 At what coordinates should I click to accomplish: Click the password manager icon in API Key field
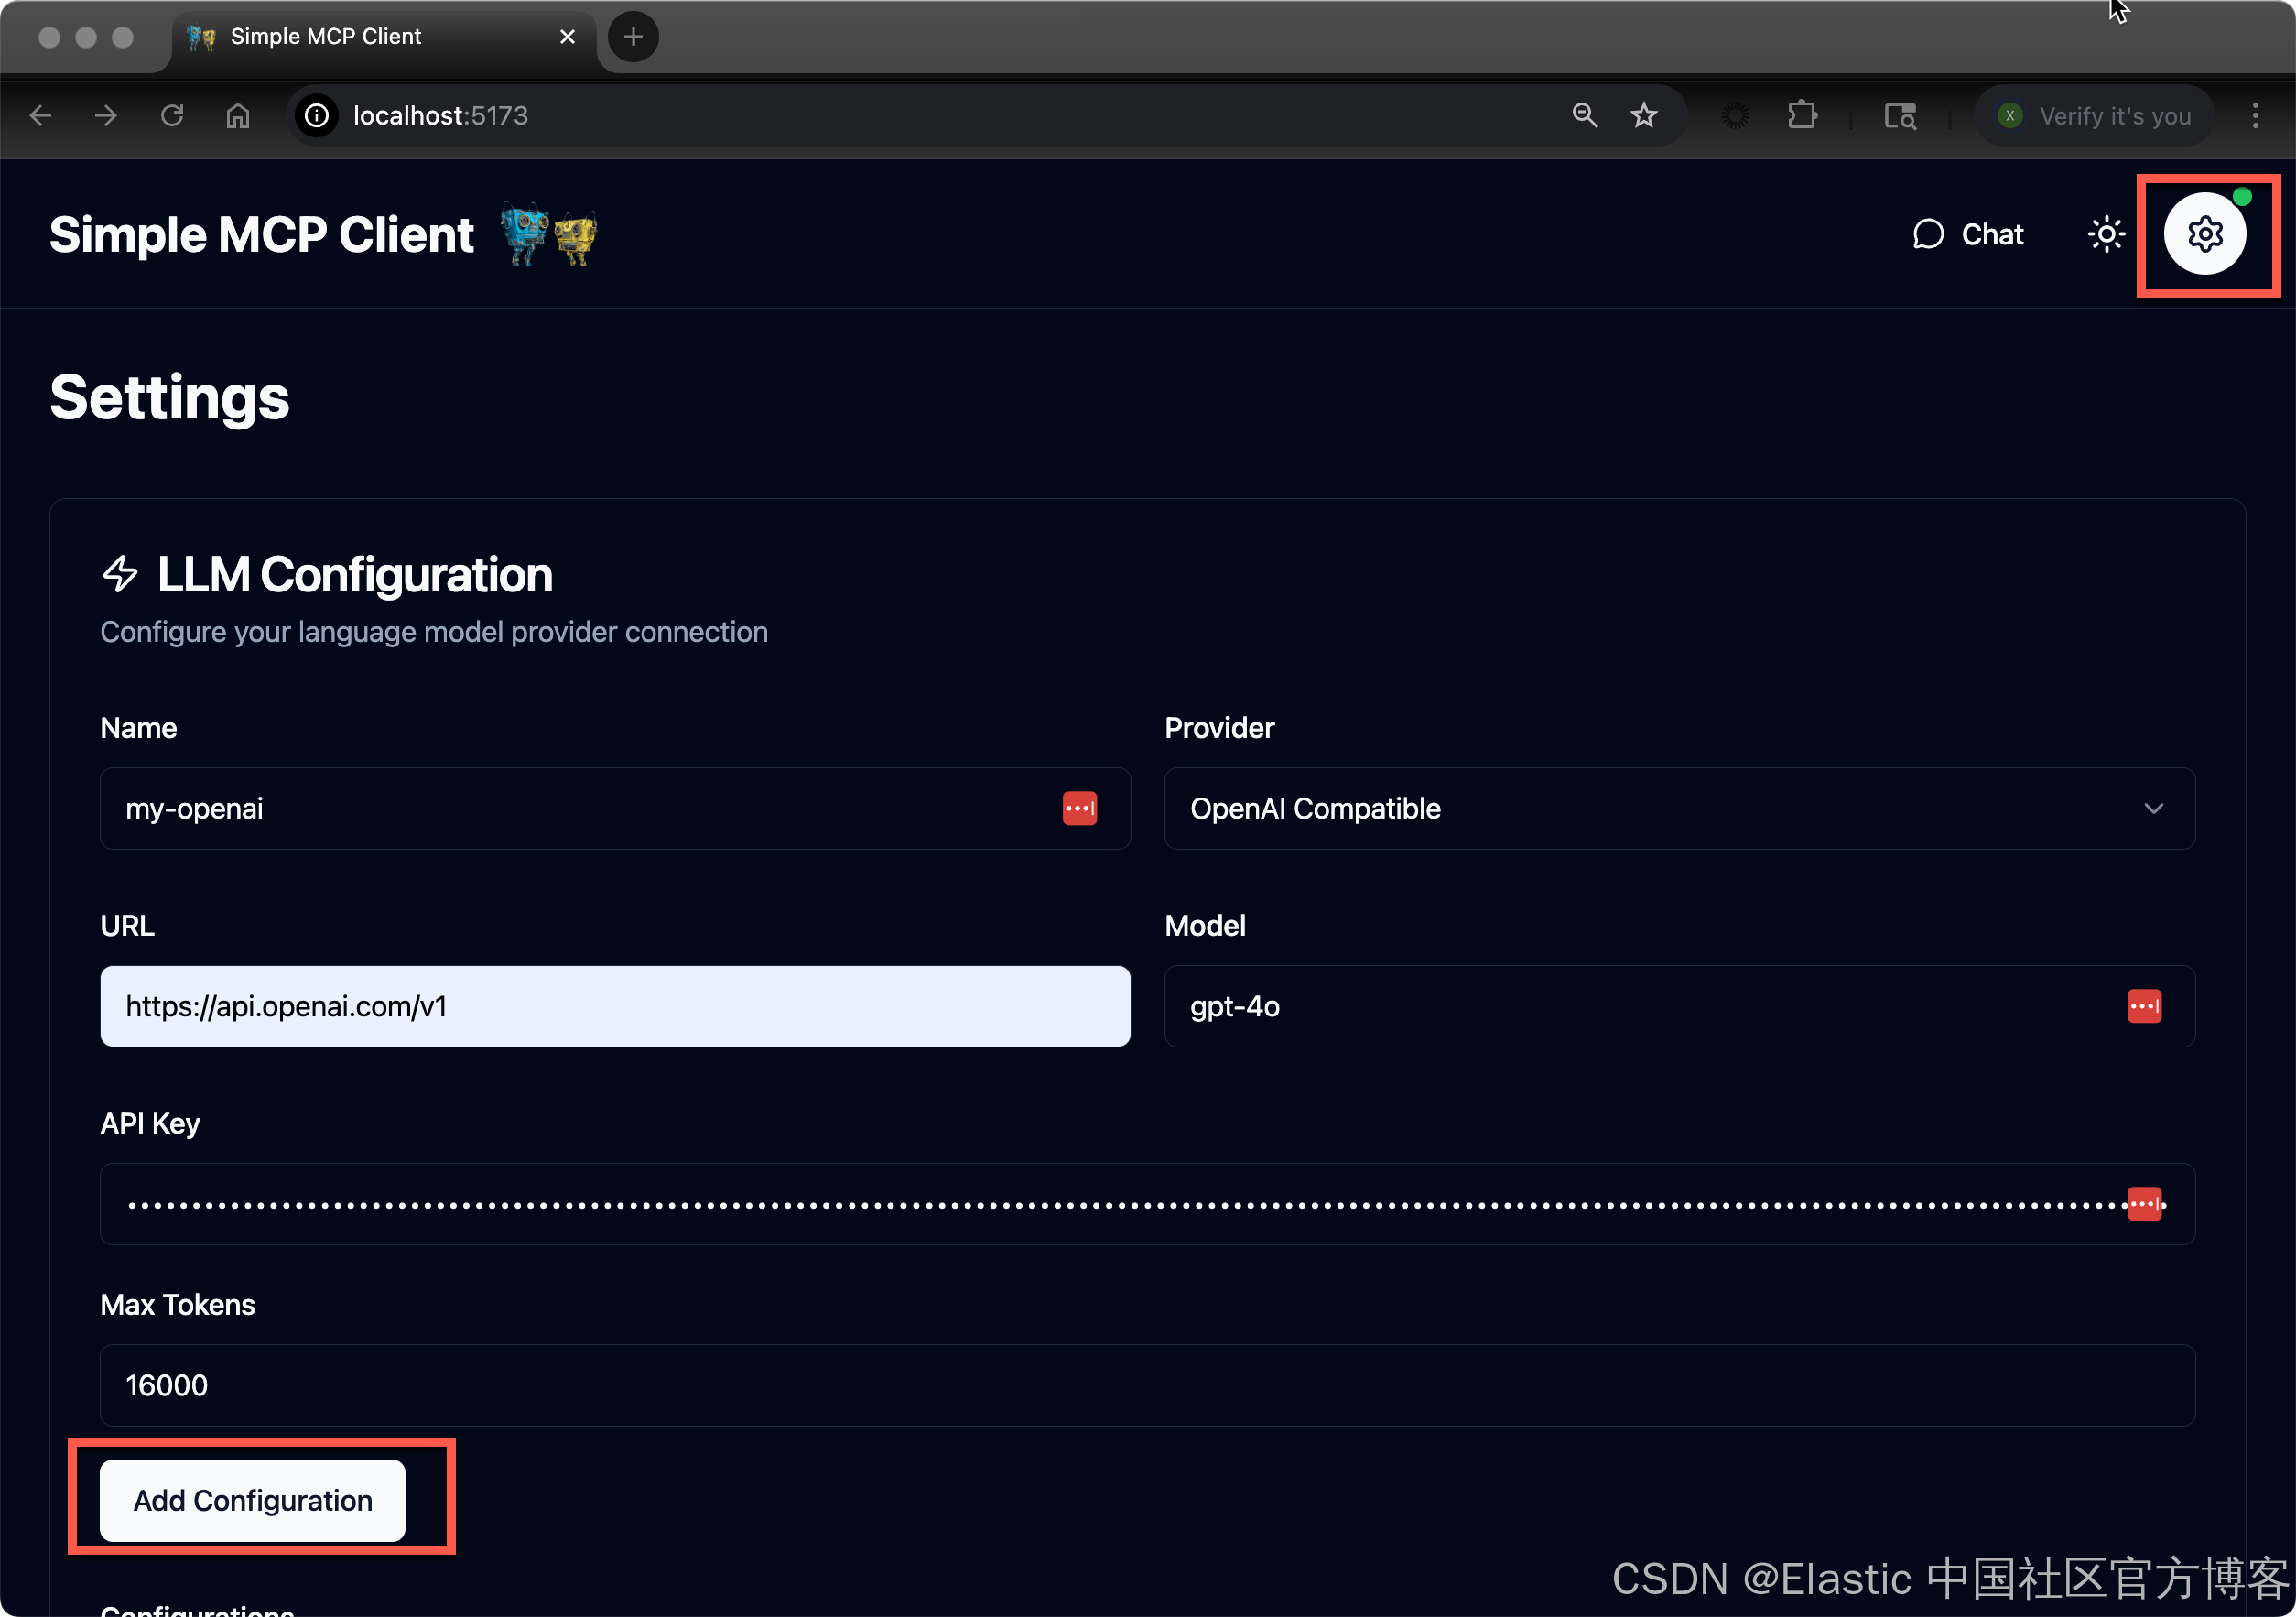pos(2143,1204)
